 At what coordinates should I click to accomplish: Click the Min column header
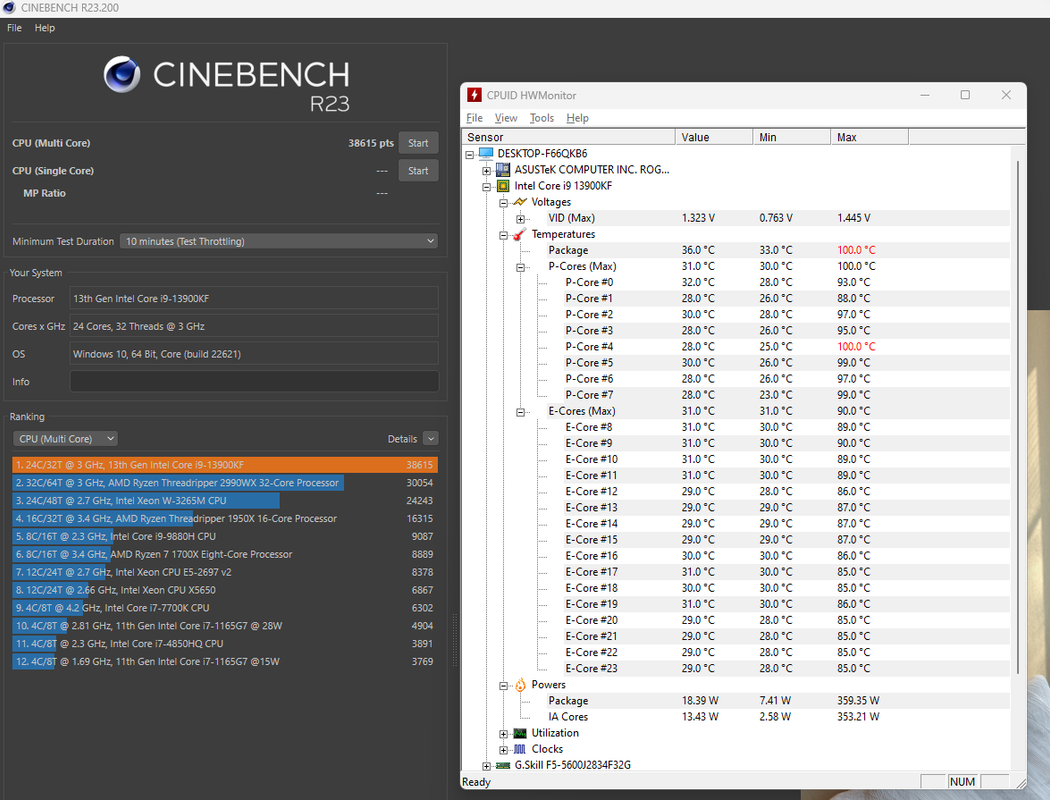[792, 137]
